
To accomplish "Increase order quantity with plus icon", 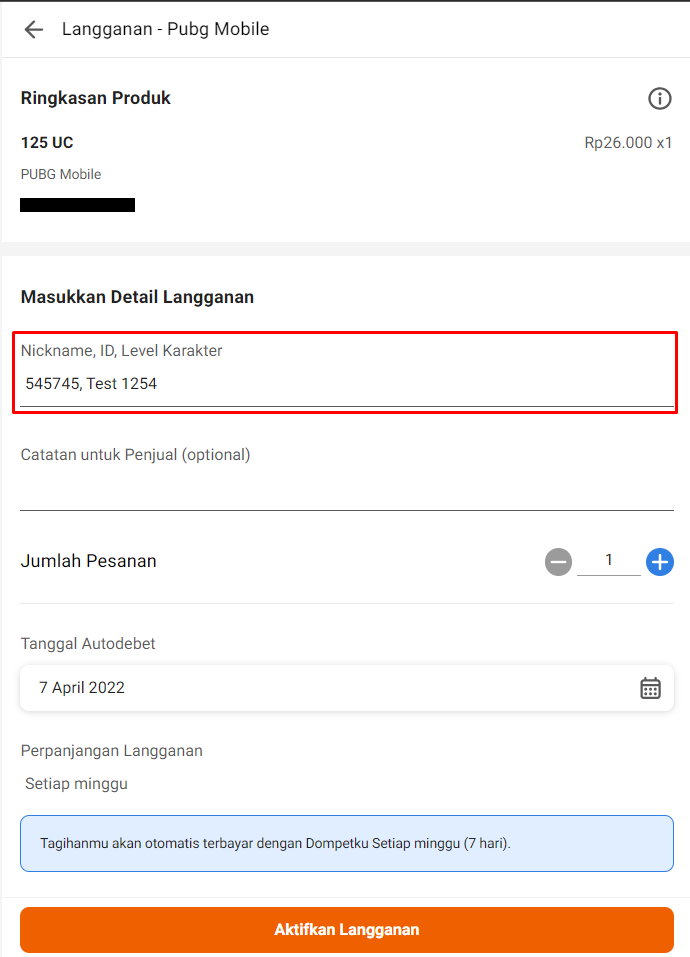I will tap(659, 562).
